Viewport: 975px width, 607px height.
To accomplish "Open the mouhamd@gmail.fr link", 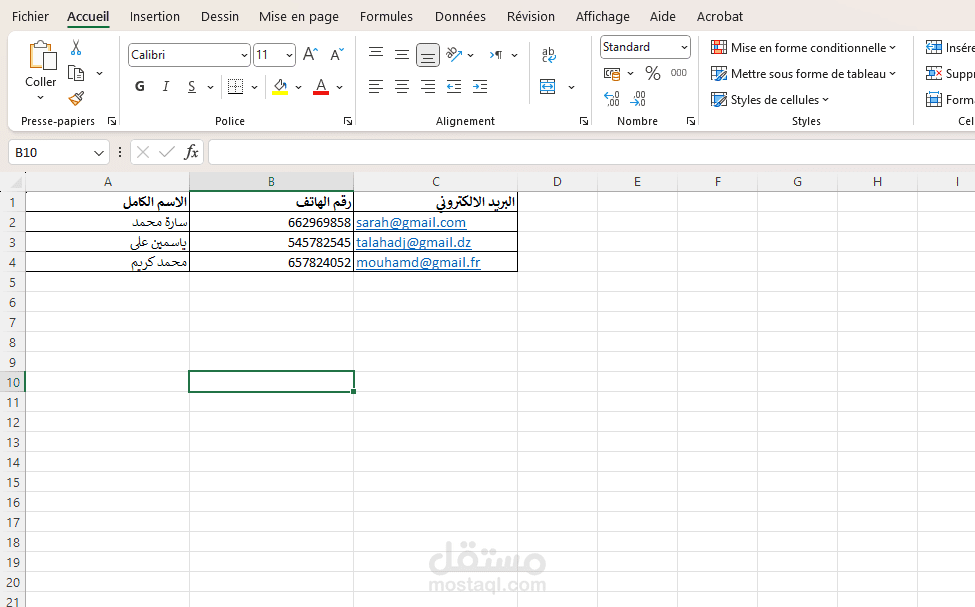I will click(418, 262).
